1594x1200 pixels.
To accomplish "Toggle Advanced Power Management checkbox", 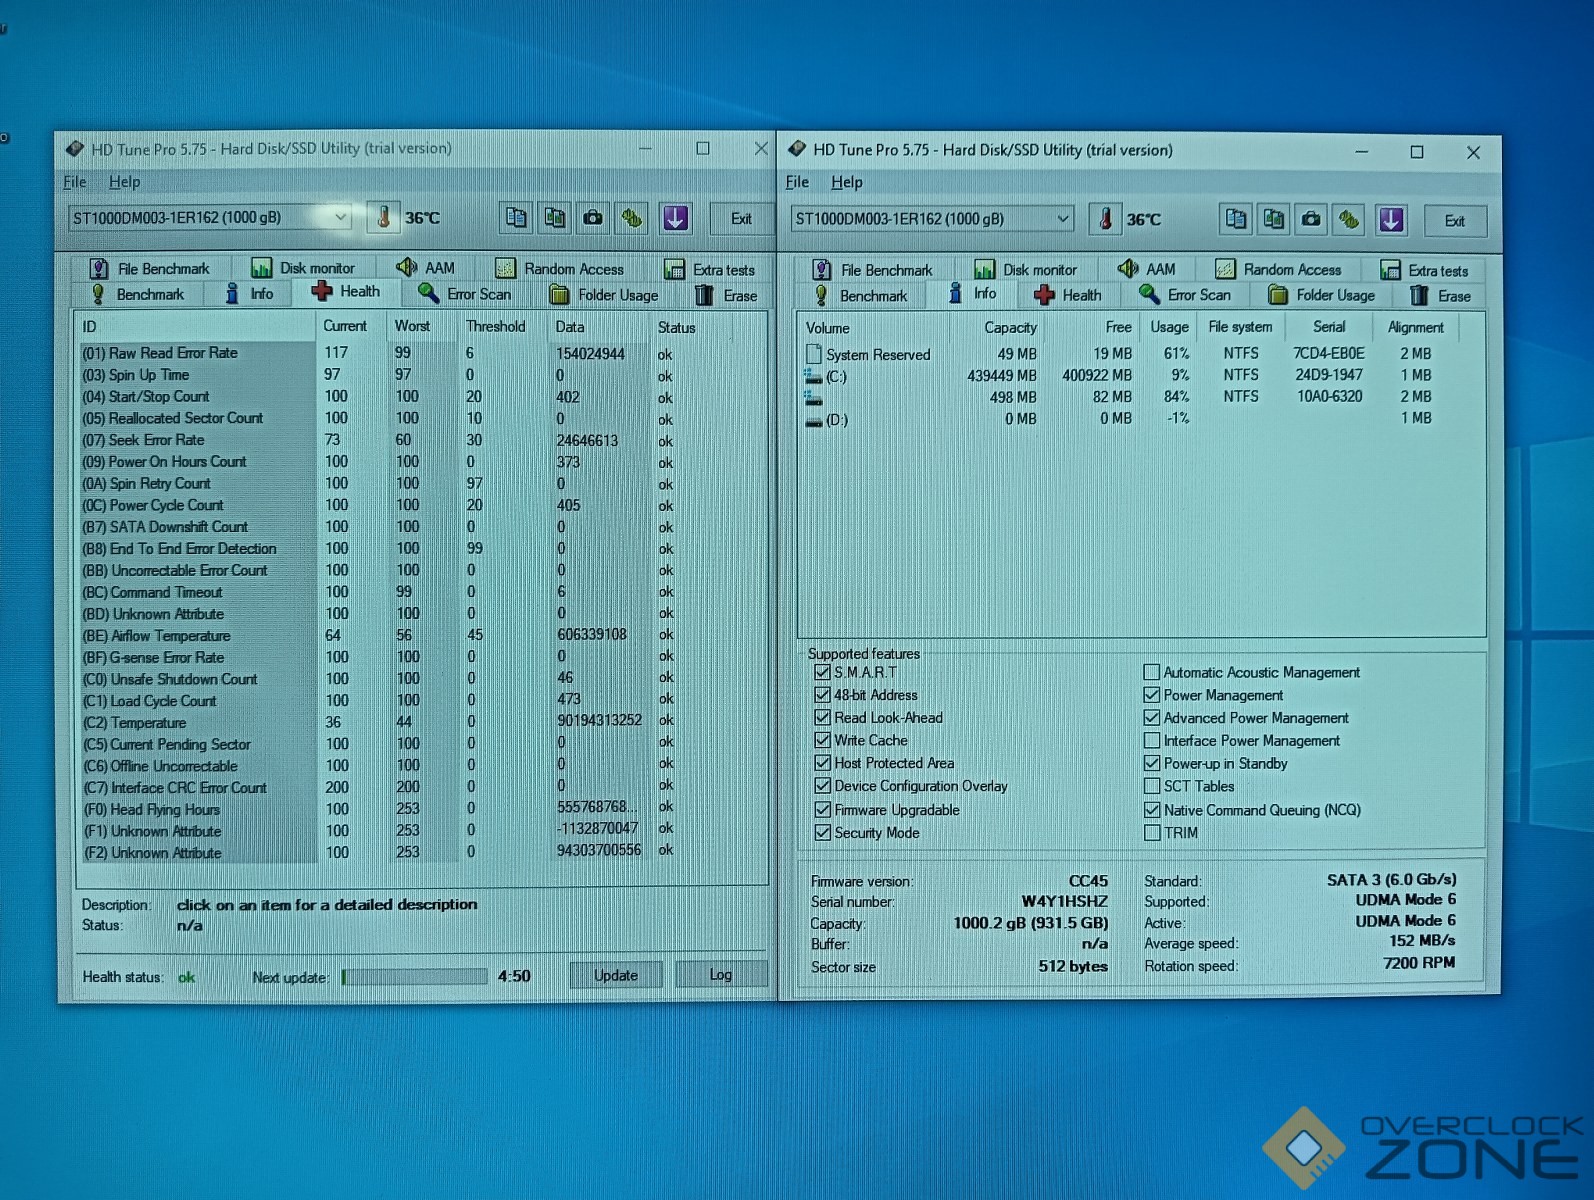I will click(x=1152, y=718).
